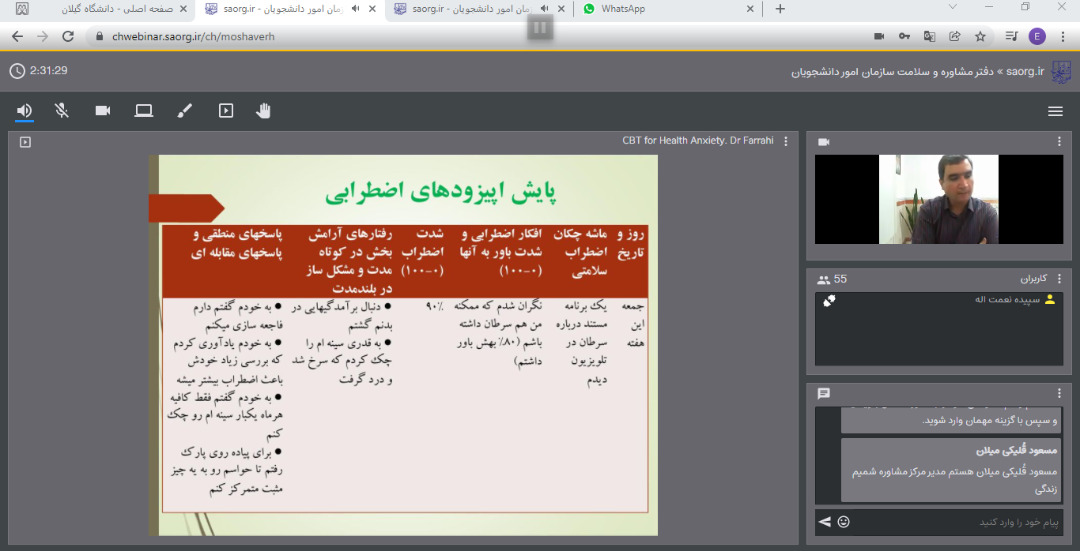Click the screen share laptop icon

click(x=144, y=111)
